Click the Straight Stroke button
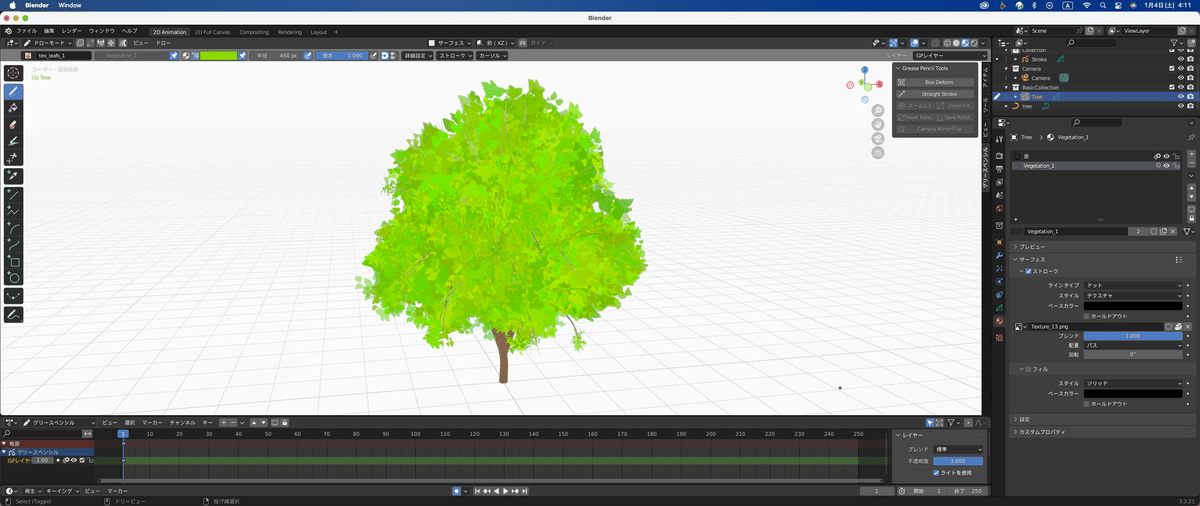The image size is (1200, 506). coord(935,94)
